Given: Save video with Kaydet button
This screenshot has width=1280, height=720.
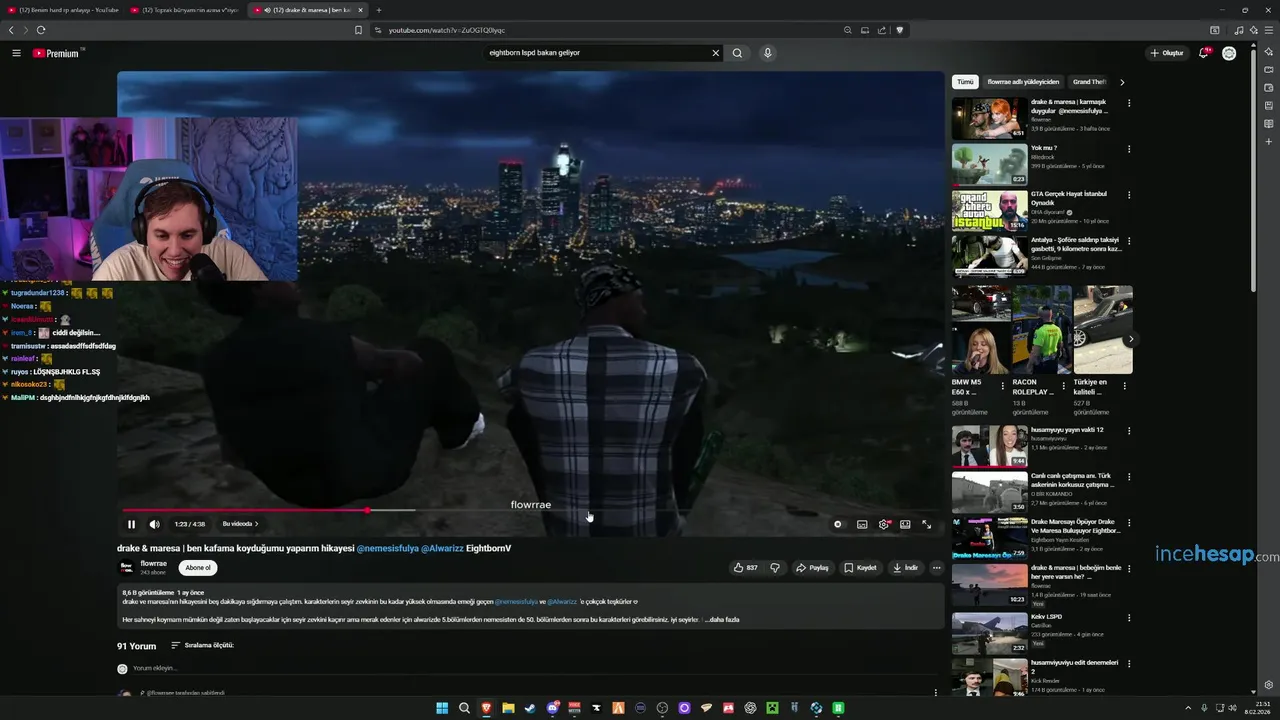Looking at the screenshot, I should (x=860, y=567).
